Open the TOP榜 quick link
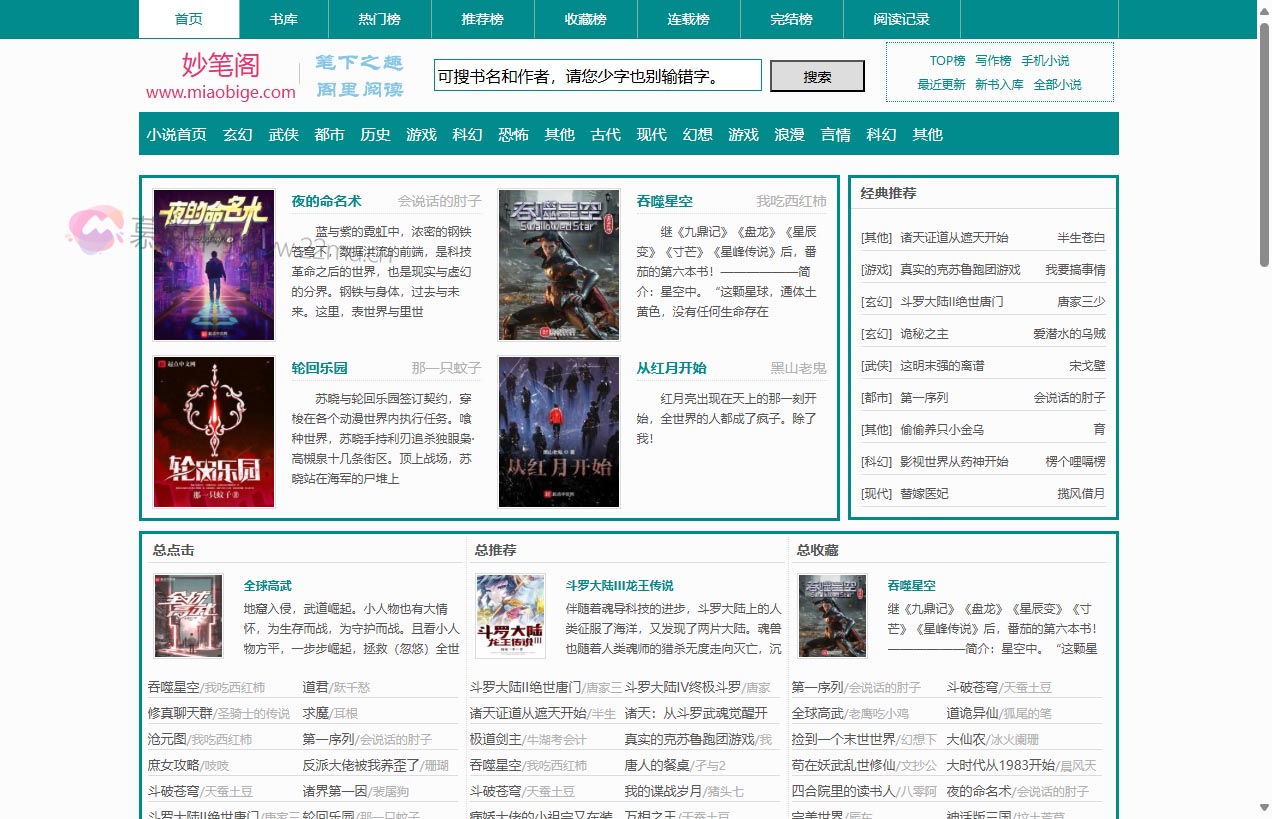This screenshot has width=1272, height=819. 947,61
